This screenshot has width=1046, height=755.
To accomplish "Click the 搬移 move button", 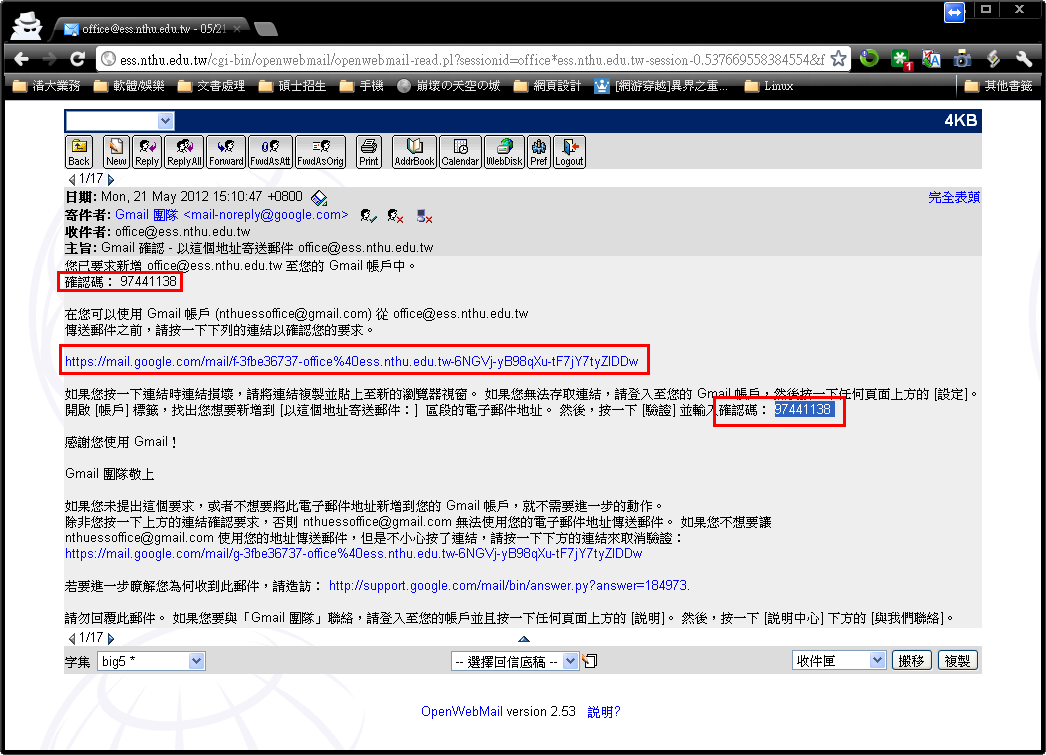I will (911, 660).
